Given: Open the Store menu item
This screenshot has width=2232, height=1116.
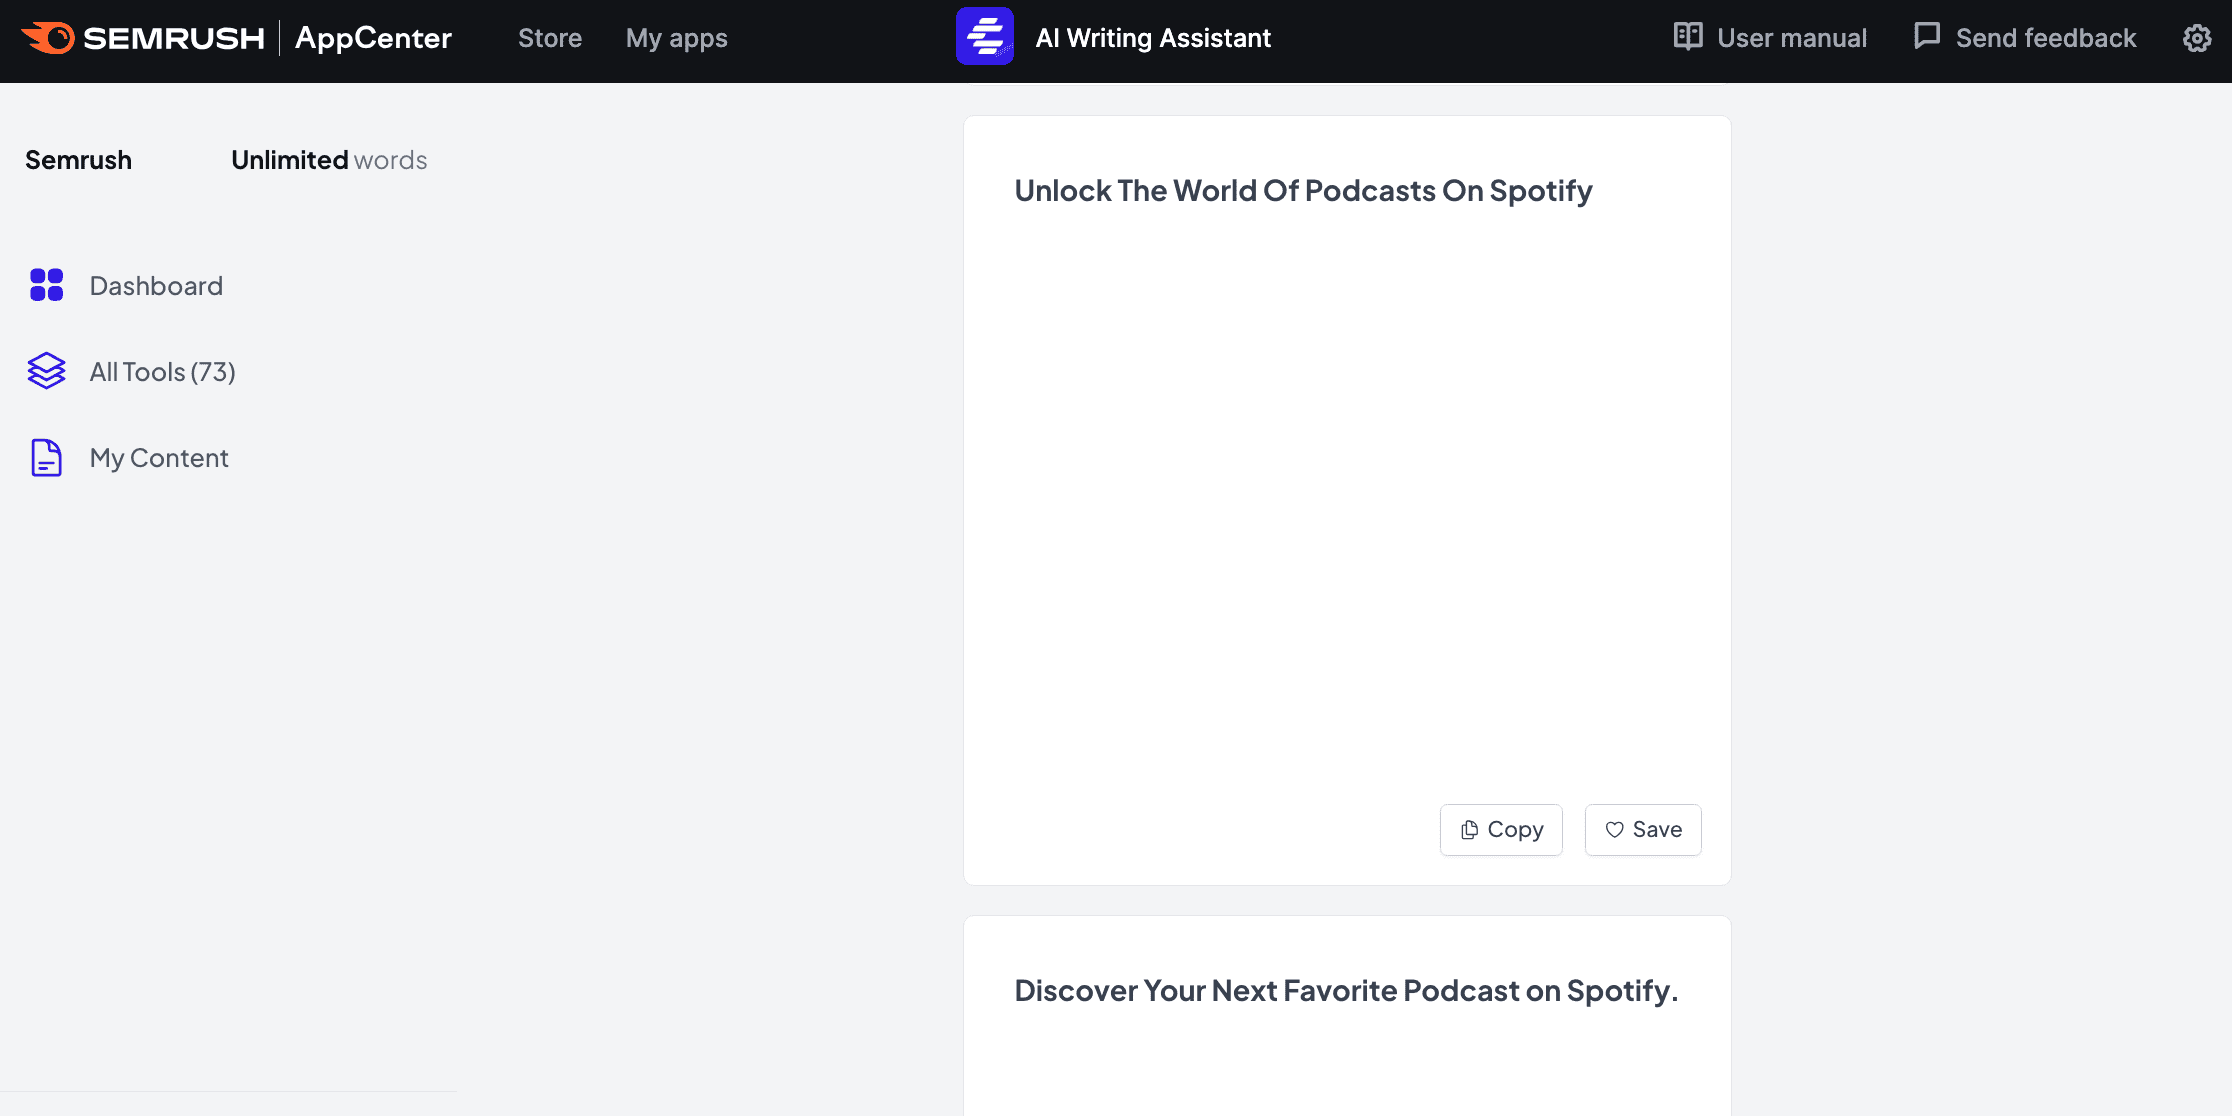Looking at the screenshot, I should 549,38.
